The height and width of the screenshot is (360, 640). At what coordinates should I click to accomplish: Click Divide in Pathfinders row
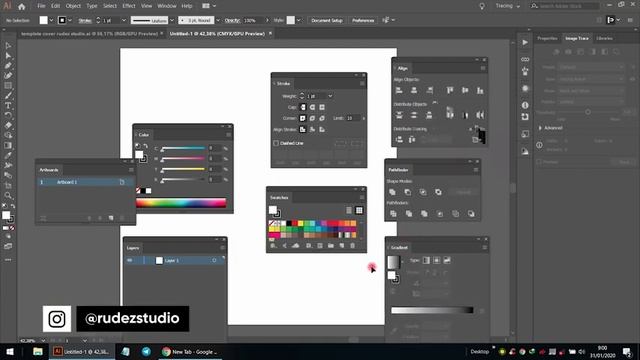[393, 213]
